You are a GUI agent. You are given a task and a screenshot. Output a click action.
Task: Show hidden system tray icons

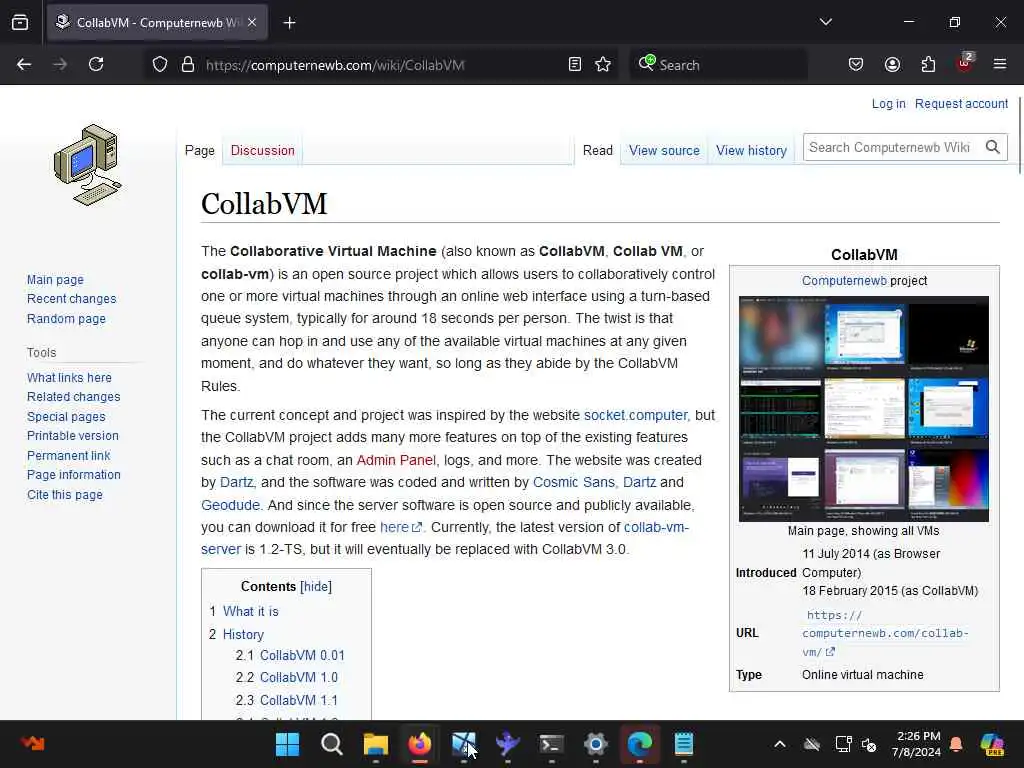point(780,744)
